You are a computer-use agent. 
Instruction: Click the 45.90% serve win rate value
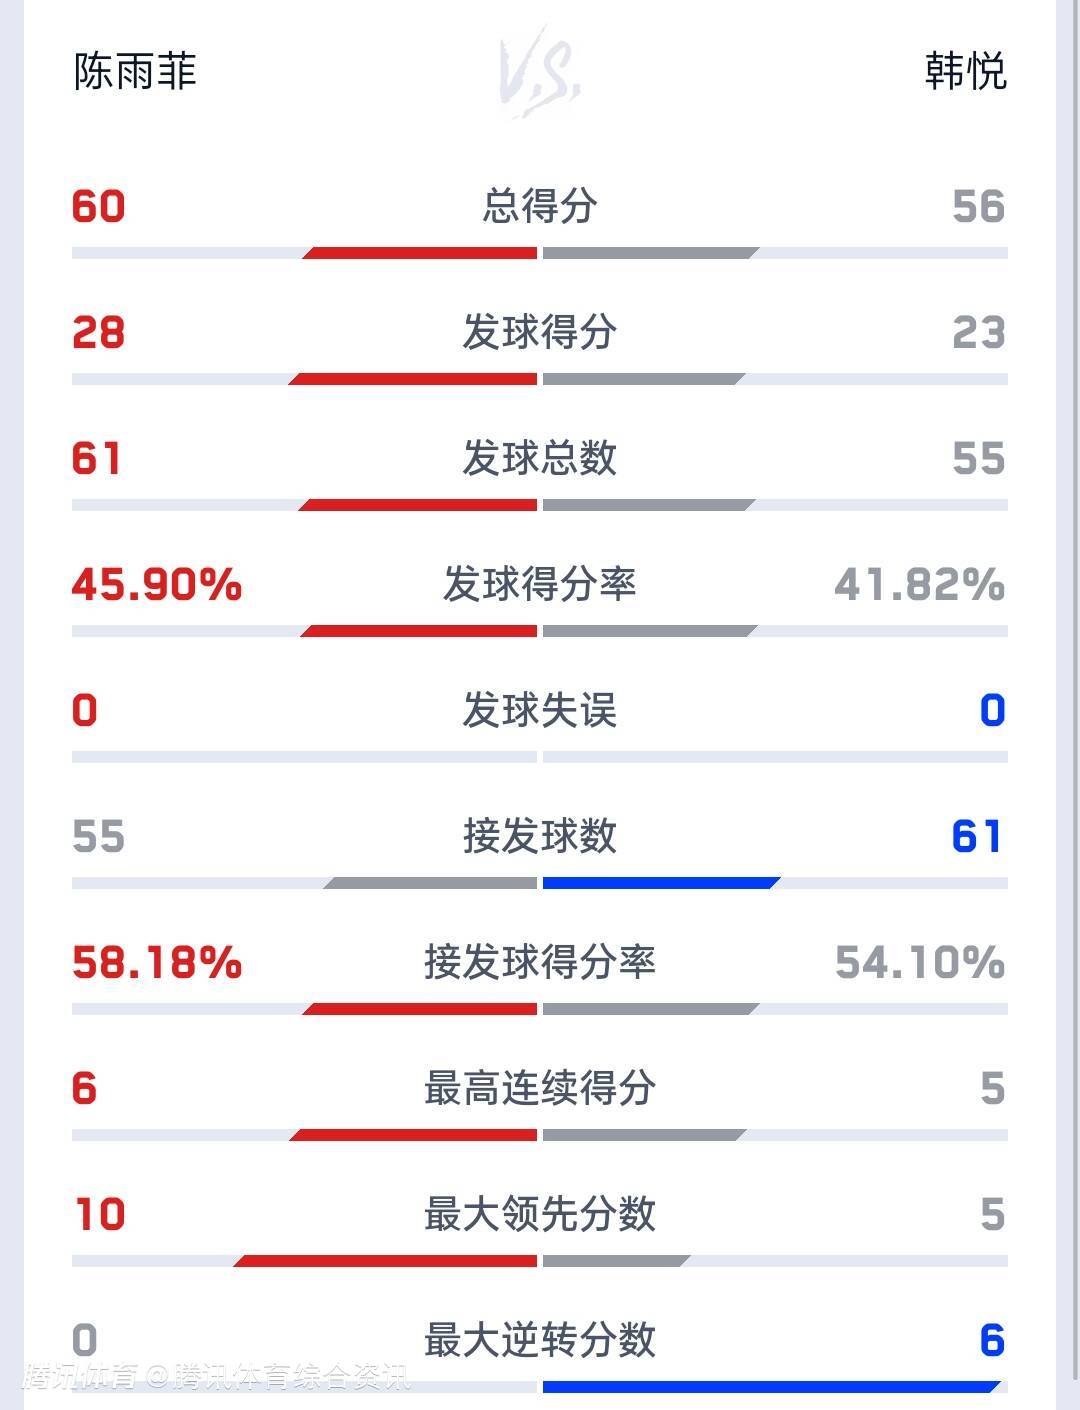pos(157,584)
